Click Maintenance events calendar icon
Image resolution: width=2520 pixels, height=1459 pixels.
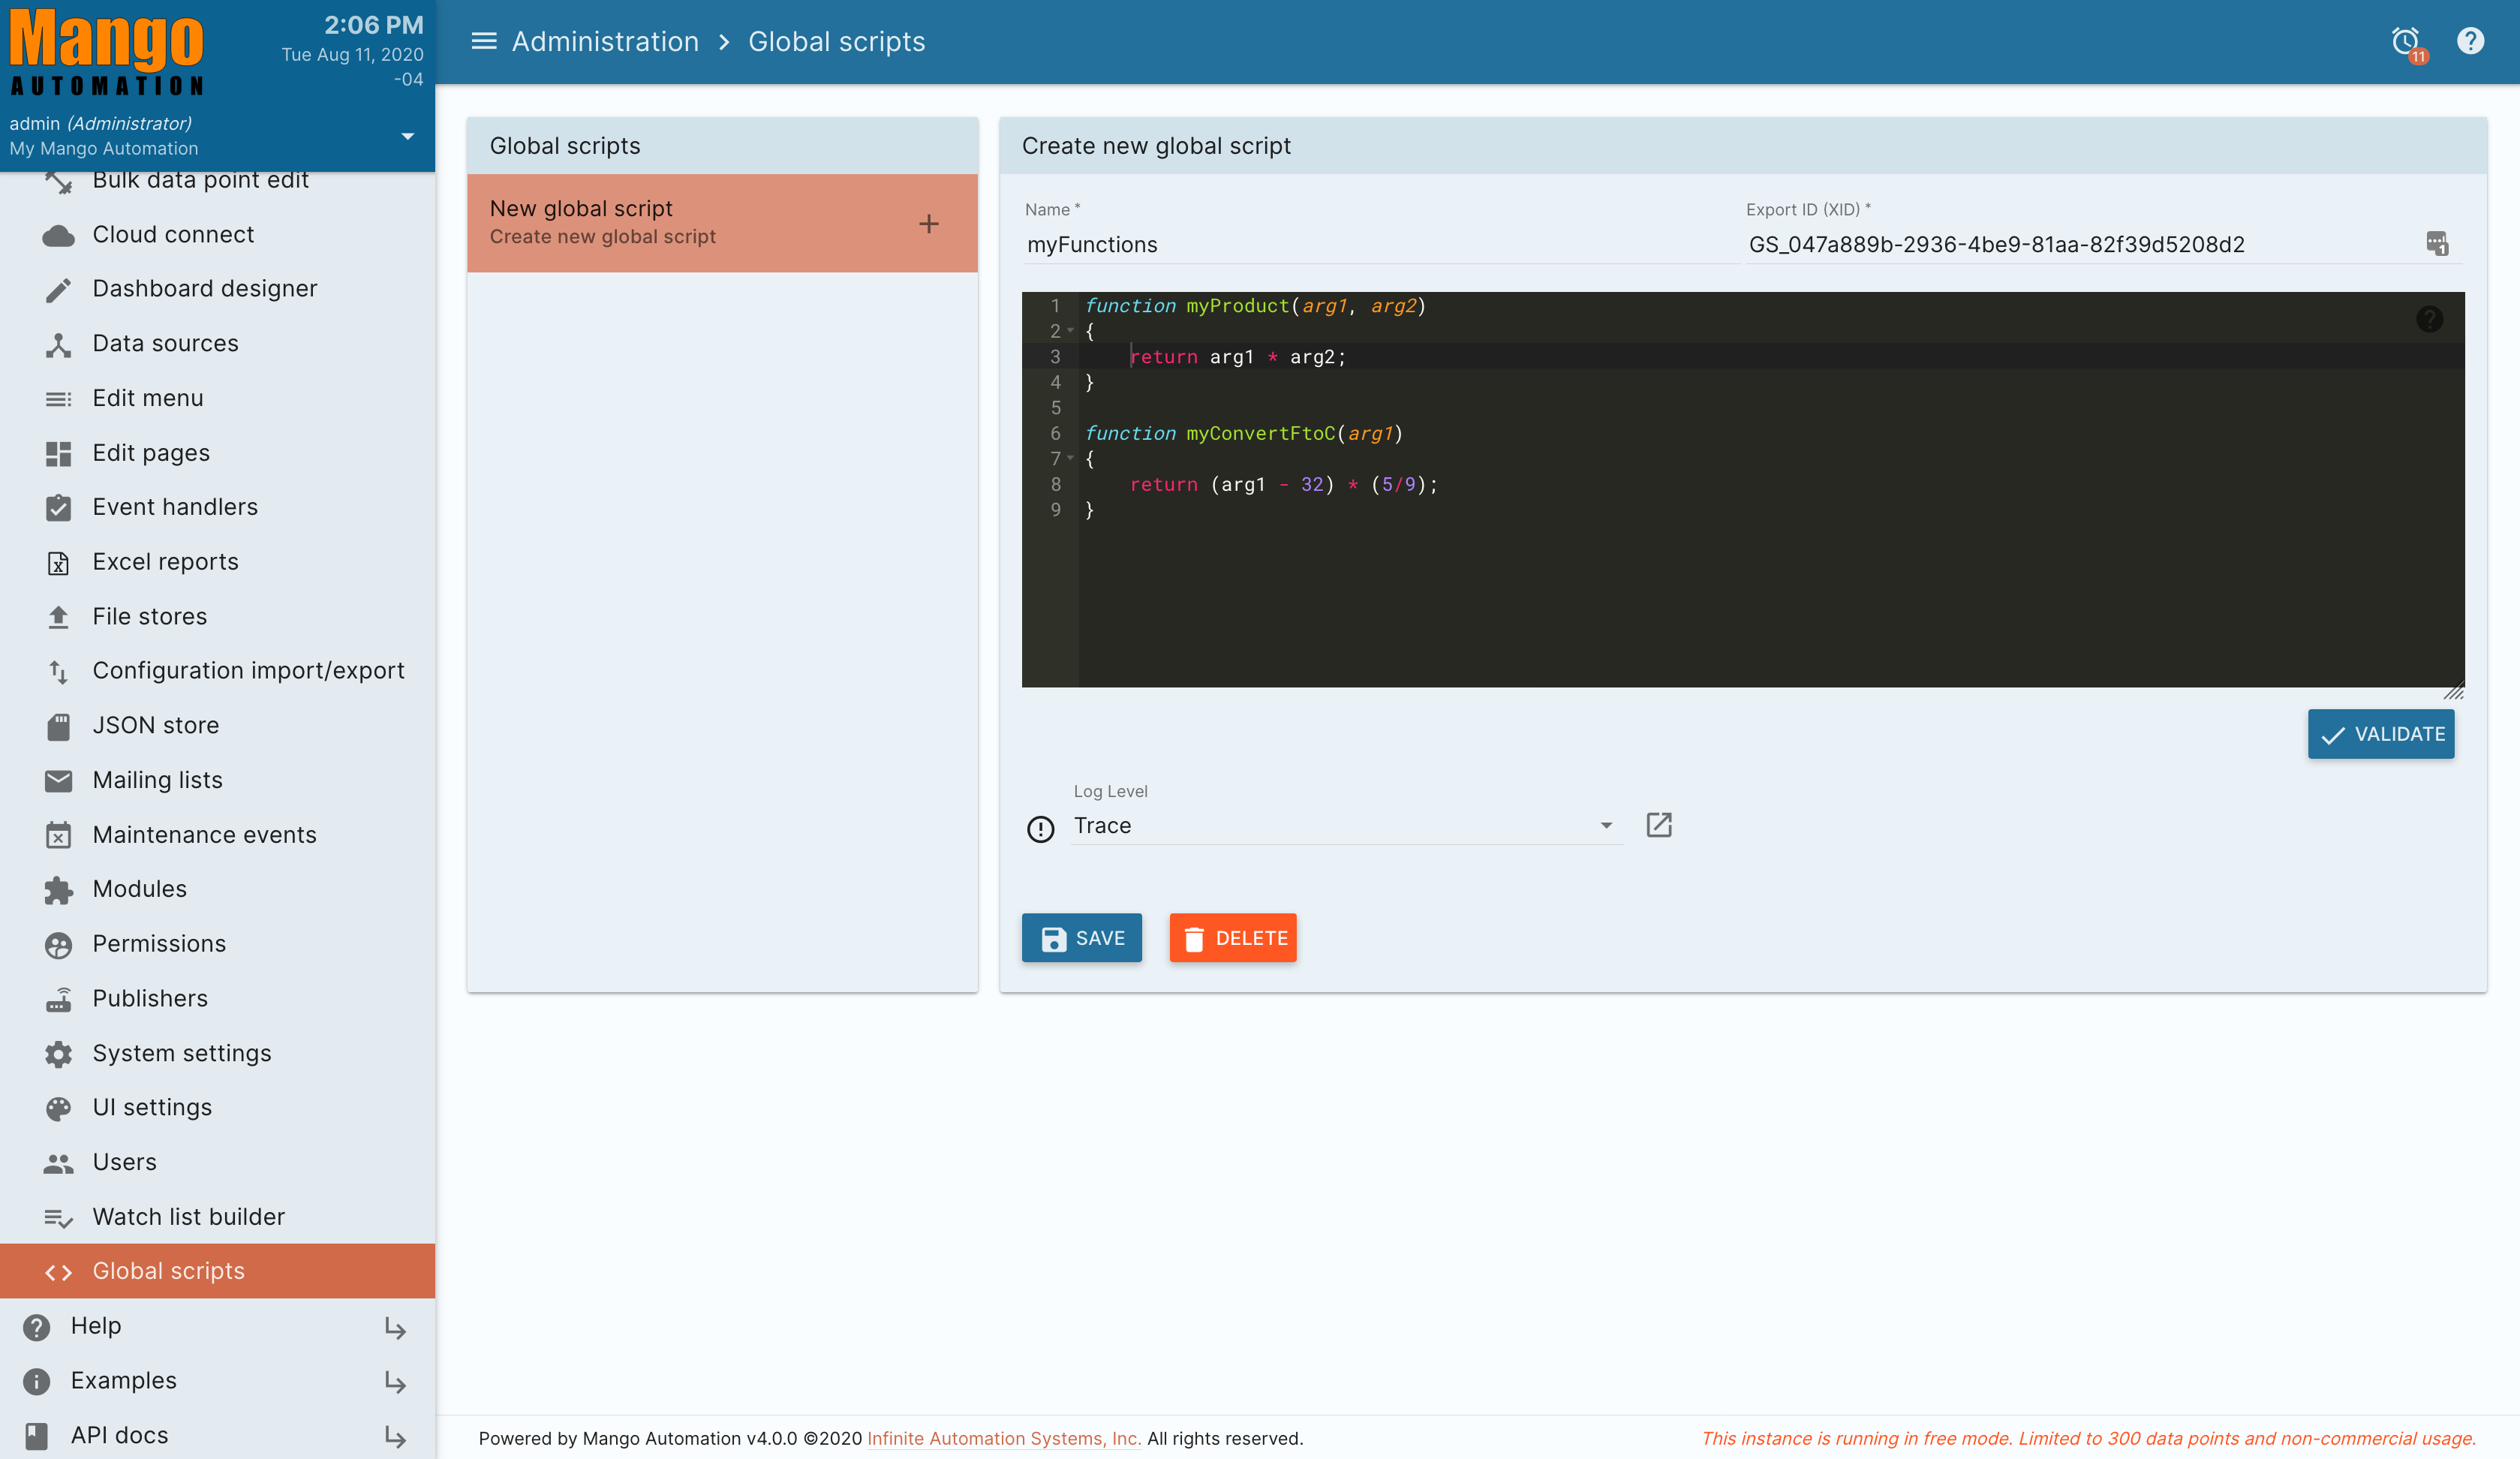click(58, 835)
